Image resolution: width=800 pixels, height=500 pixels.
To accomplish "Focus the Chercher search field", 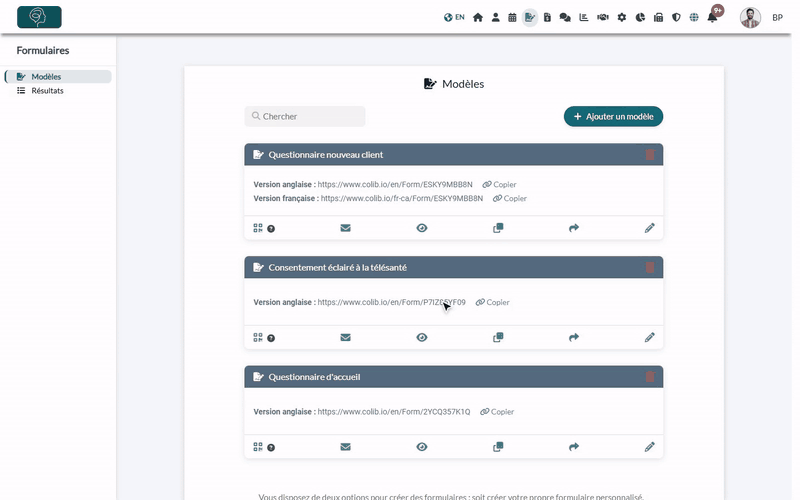I will tap(305, 116).
